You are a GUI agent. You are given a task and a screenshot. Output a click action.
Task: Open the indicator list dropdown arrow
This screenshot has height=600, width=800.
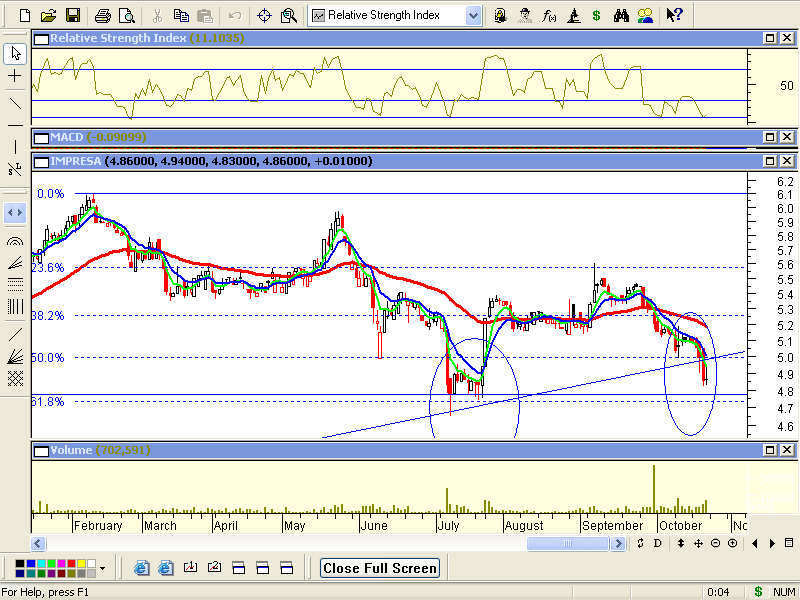click(x=473, y=16)
